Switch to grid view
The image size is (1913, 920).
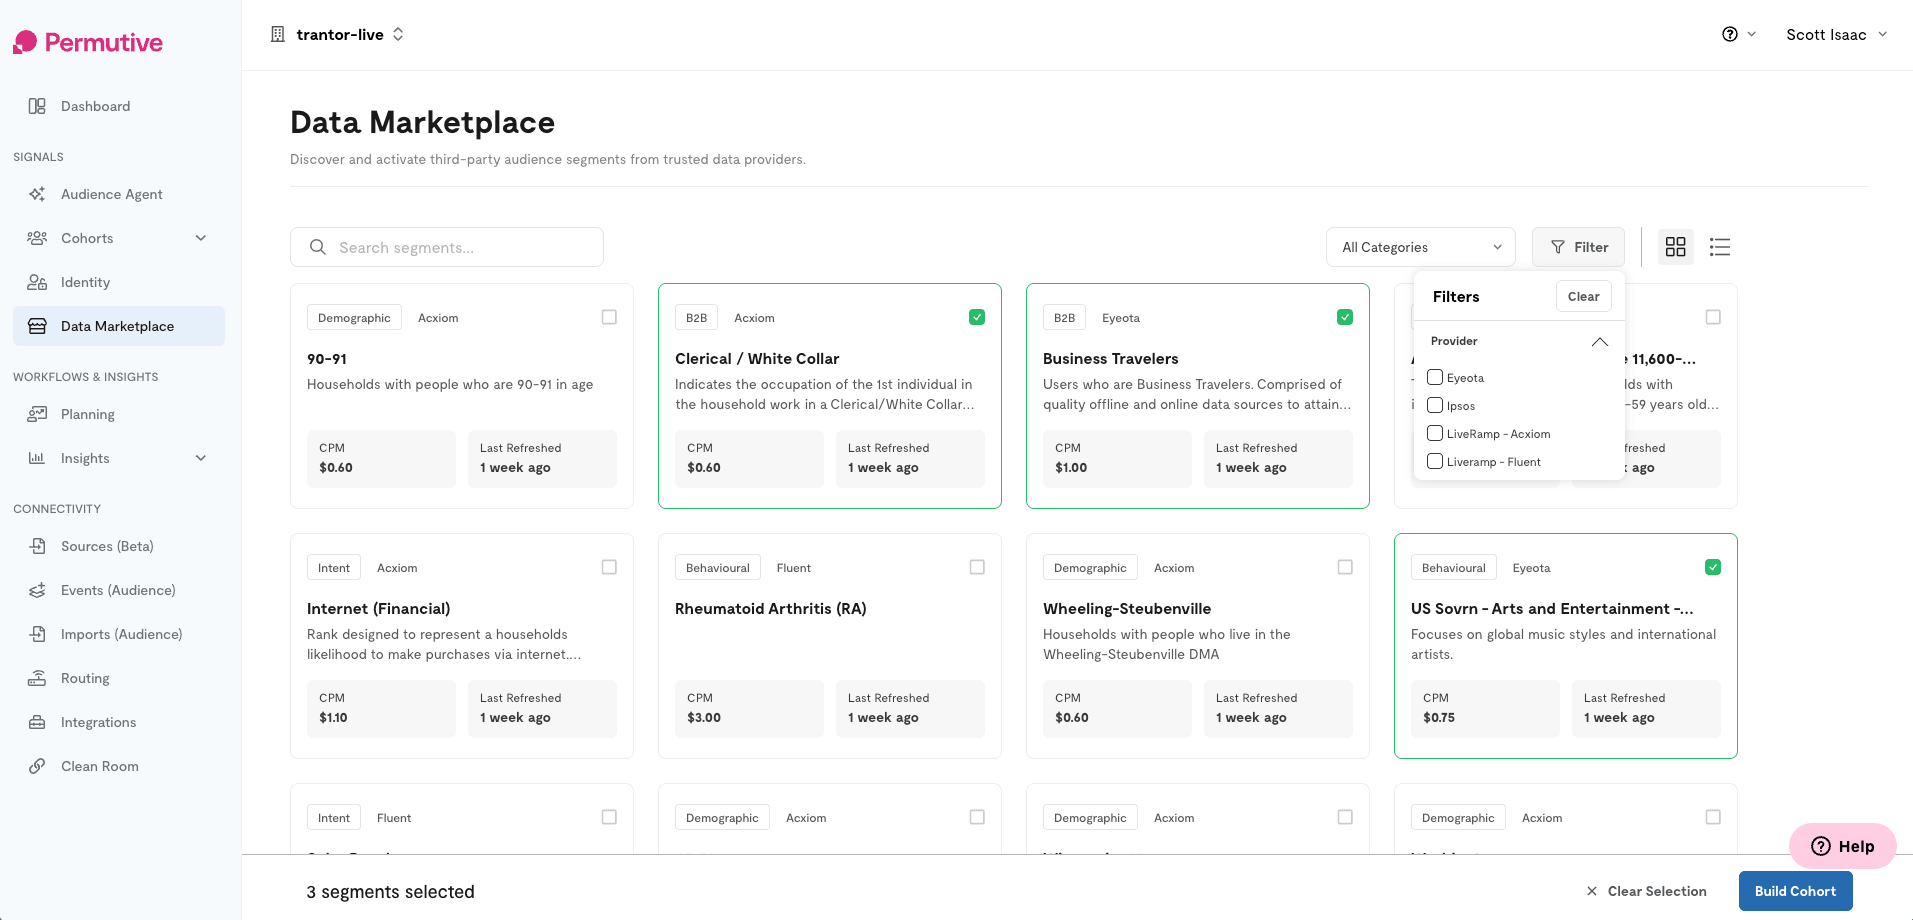coord(1676,247)
